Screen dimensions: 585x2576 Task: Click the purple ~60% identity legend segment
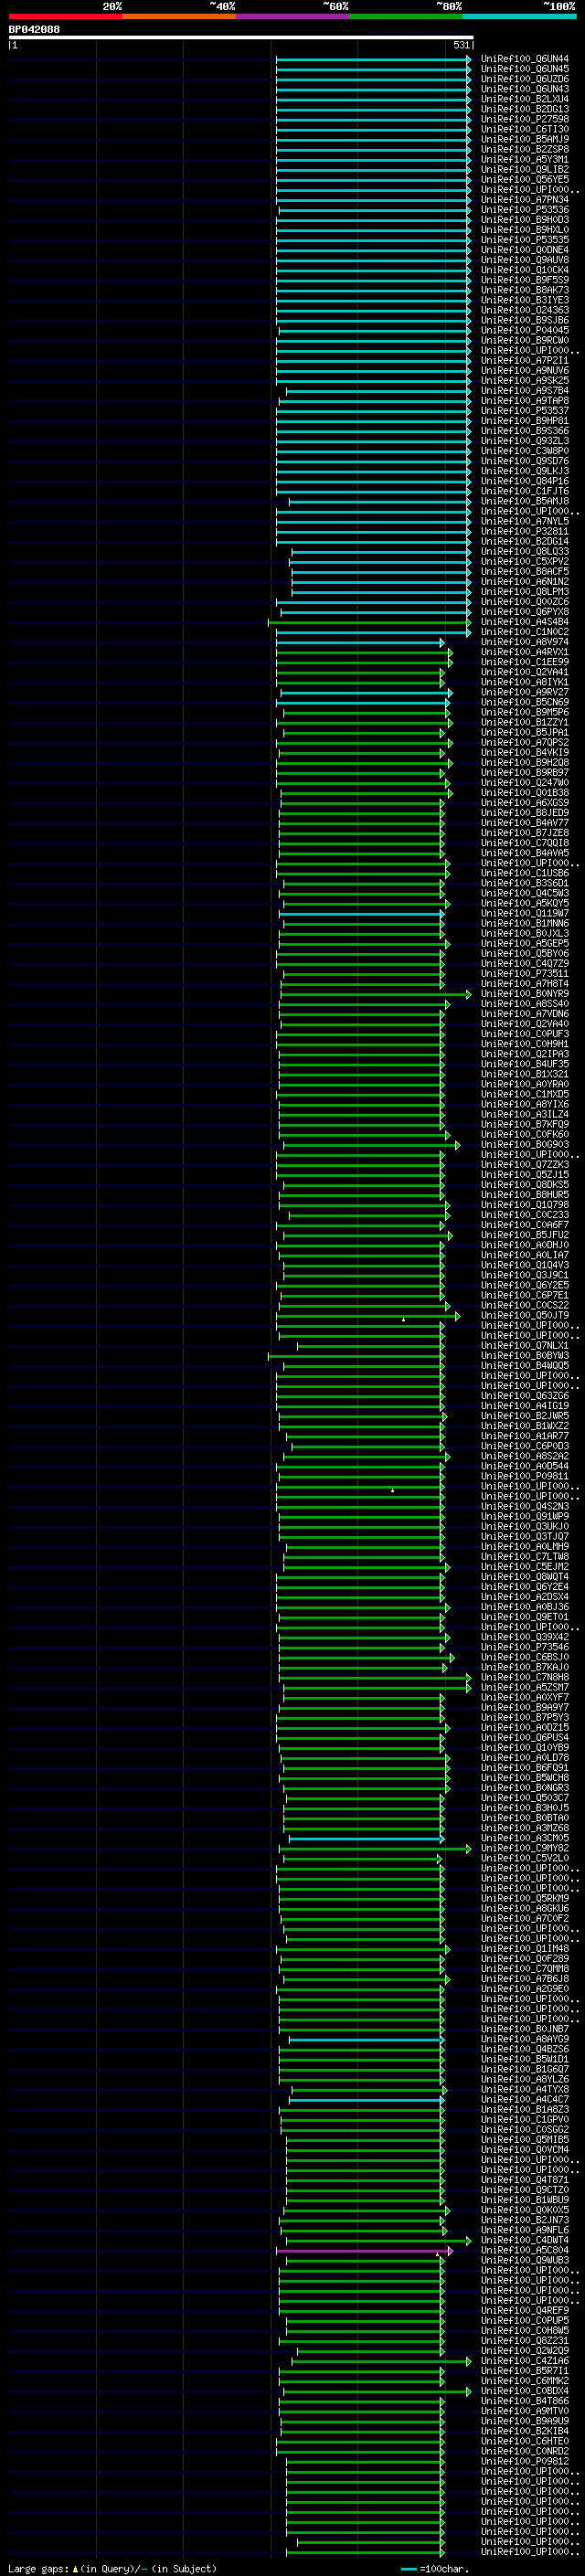(x=292, y=16)
